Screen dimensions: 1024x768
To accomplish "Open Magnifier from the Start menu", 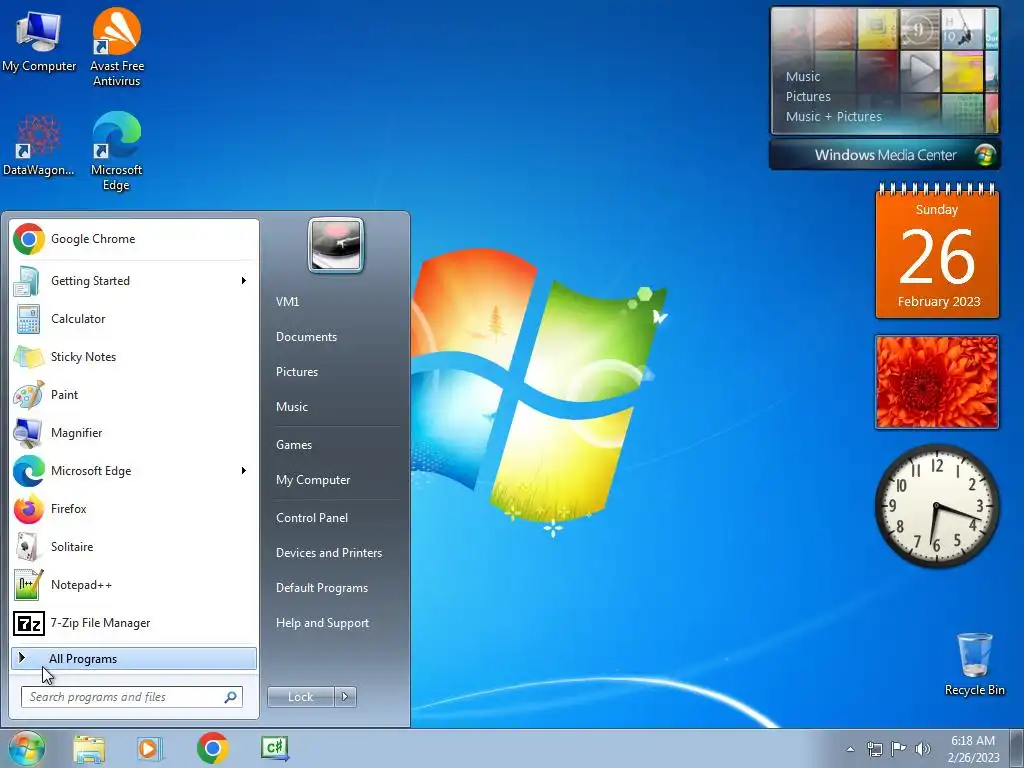I will click(134, 433).
